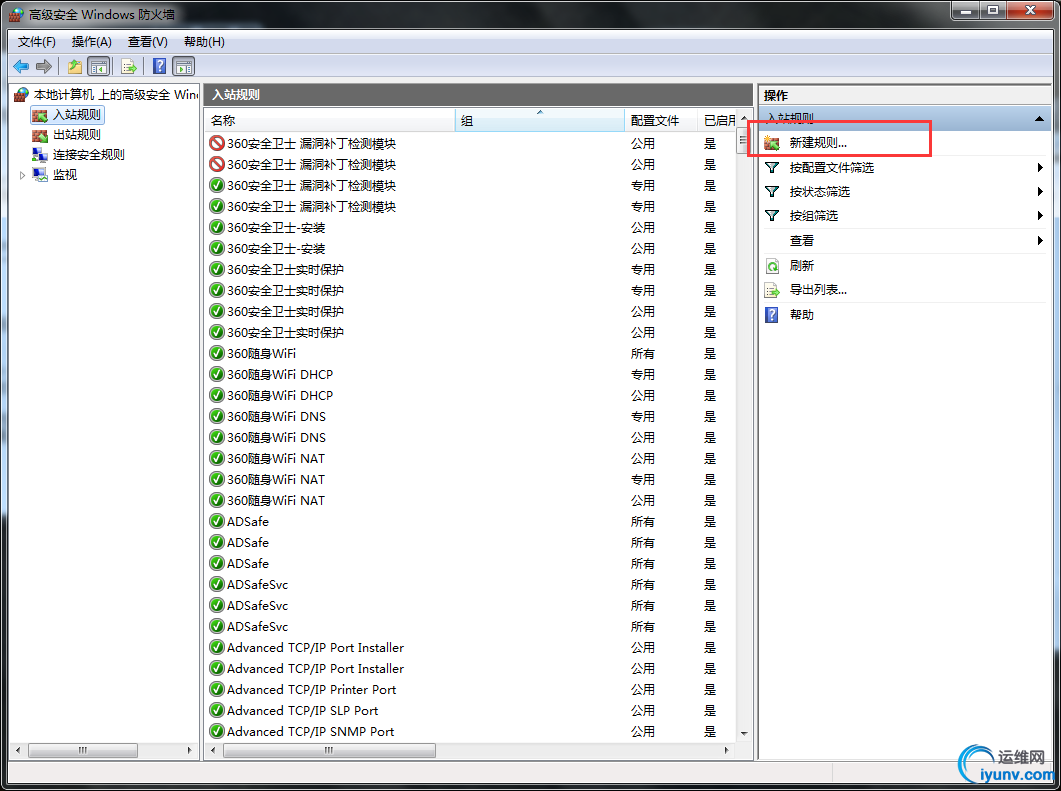Click the green check icon of 360随身WiFi row
The height and width of the screenshot is (791, 1061).
click(x=217, y=353)
